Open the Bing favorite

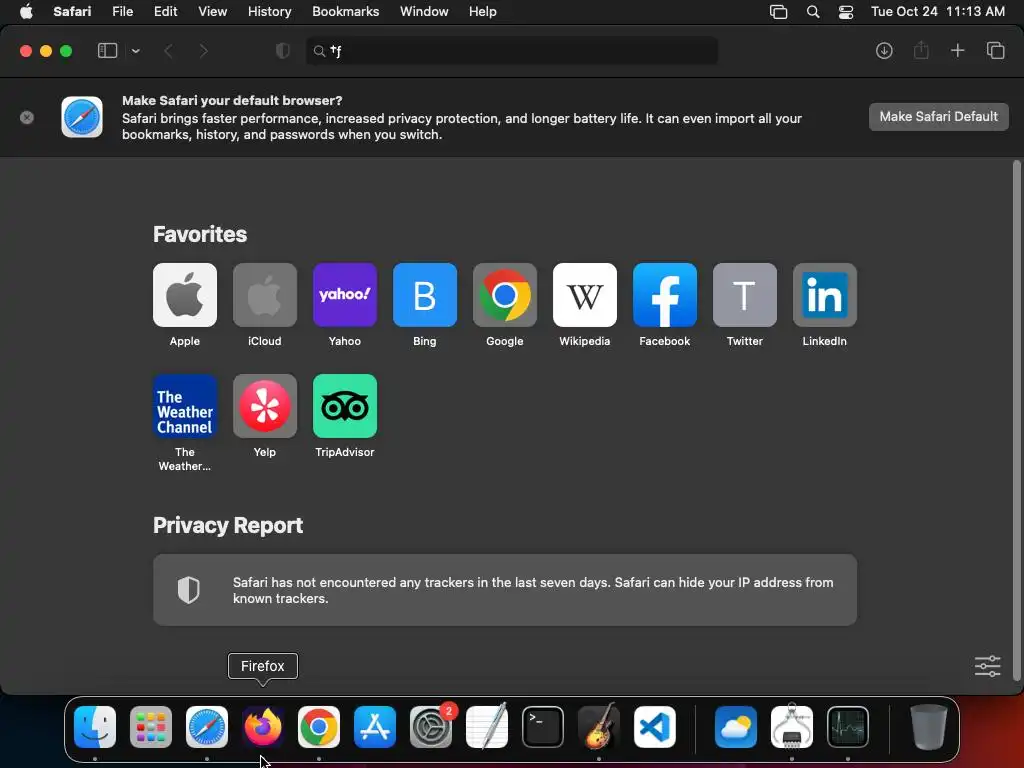(x=424, y=295)
